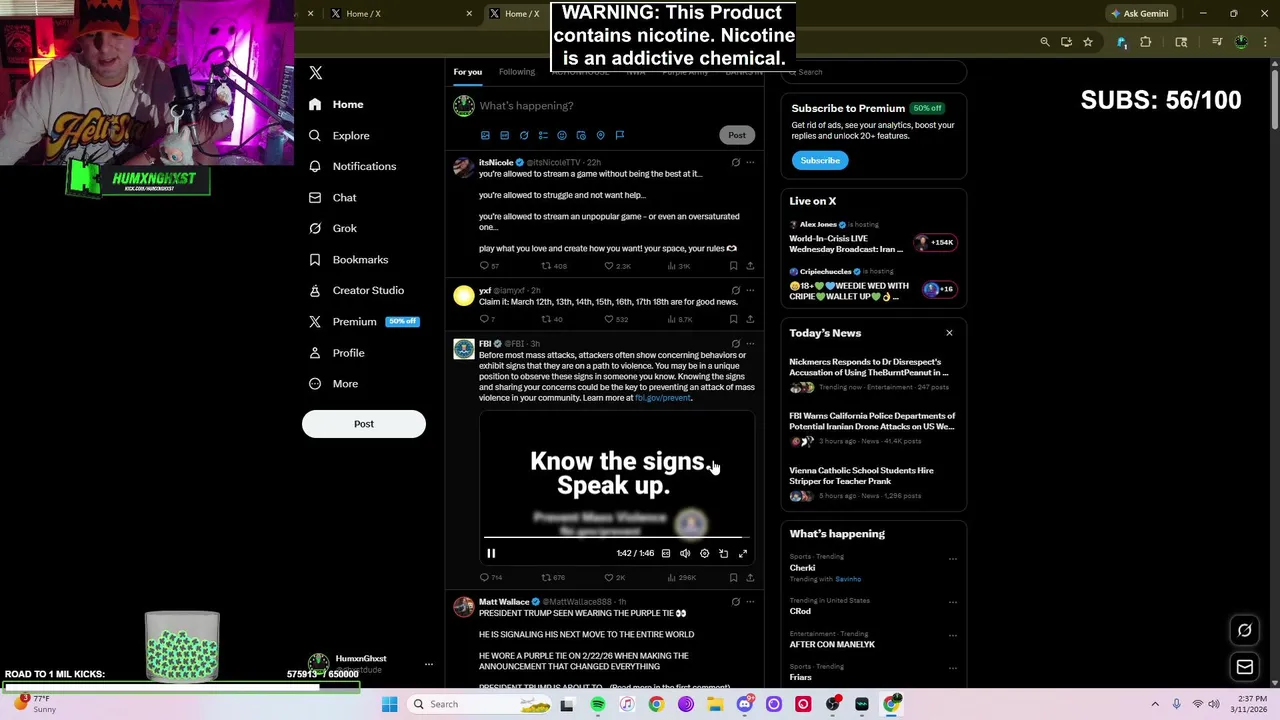Image resolution: width=1280 pixels, height=720 pixels.
Task: Open account menu dots beside HumxnGhxst
Action: [428, 664]
